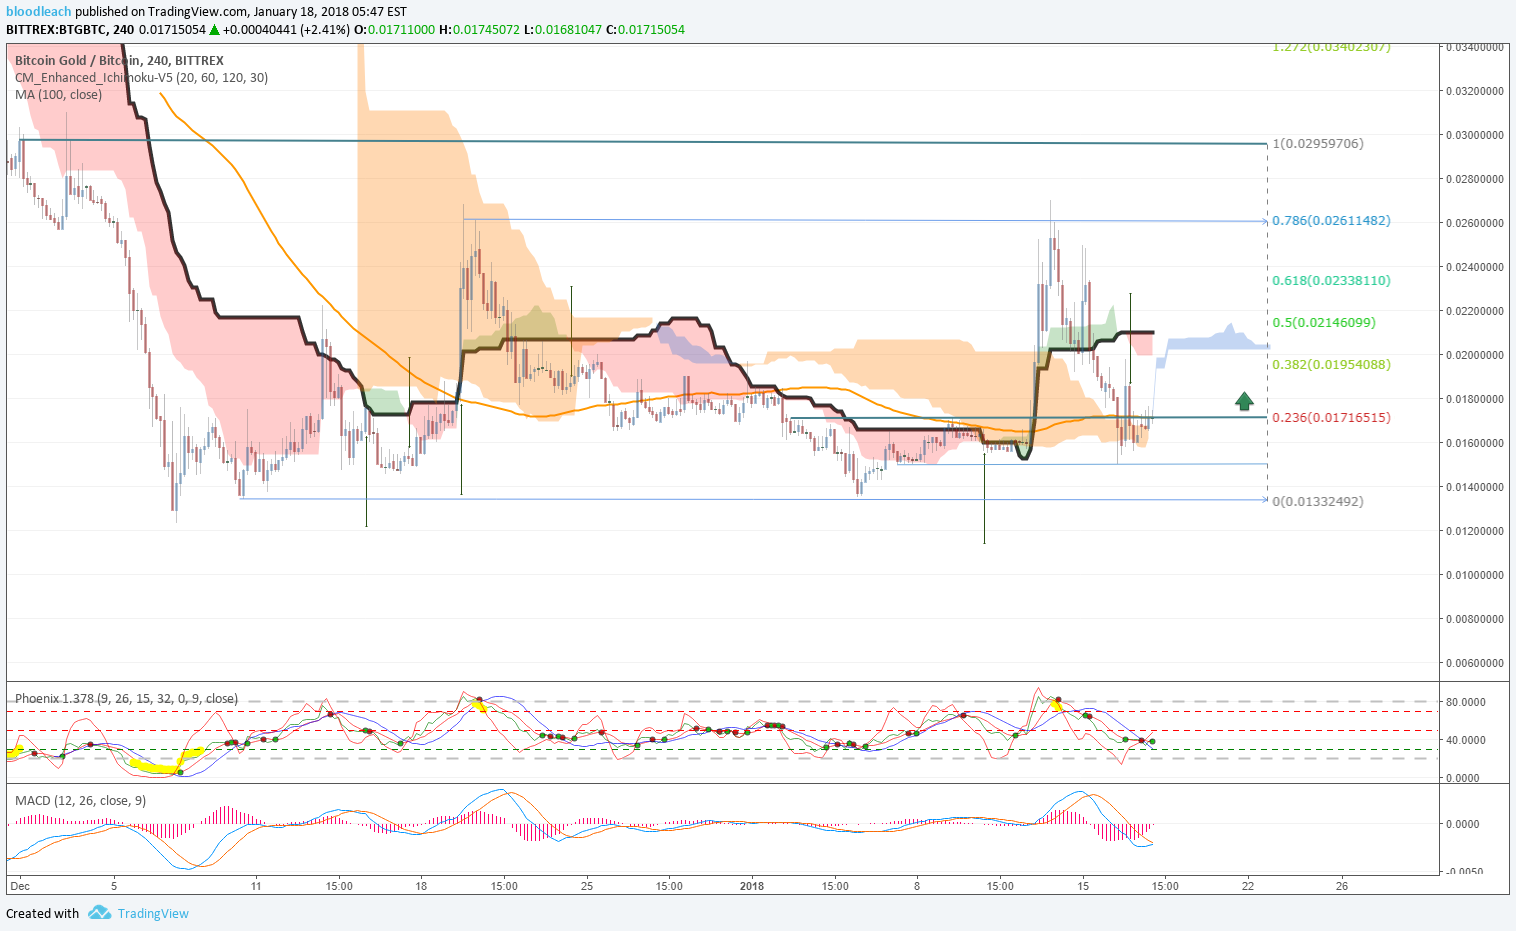Screen dimensions: 1516x931
Task: Click the BITTREX:BTGBTC symbol in header
Action: click(56, 29)
